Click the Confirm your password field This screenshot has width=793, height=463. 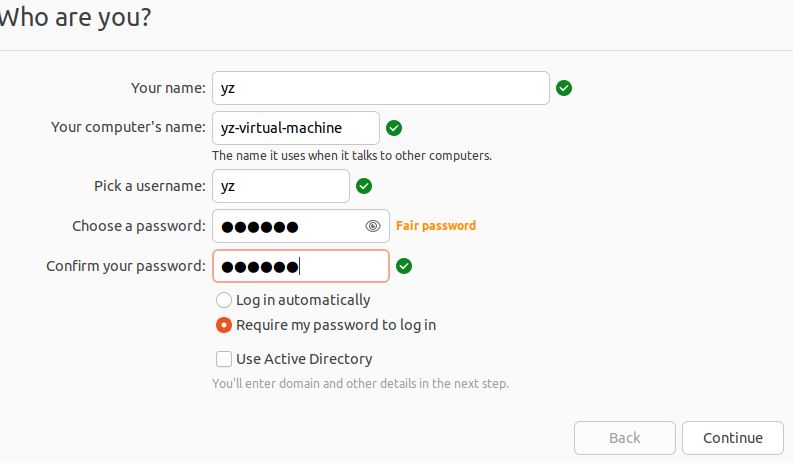pyautogui.click(x=300, y=266)
